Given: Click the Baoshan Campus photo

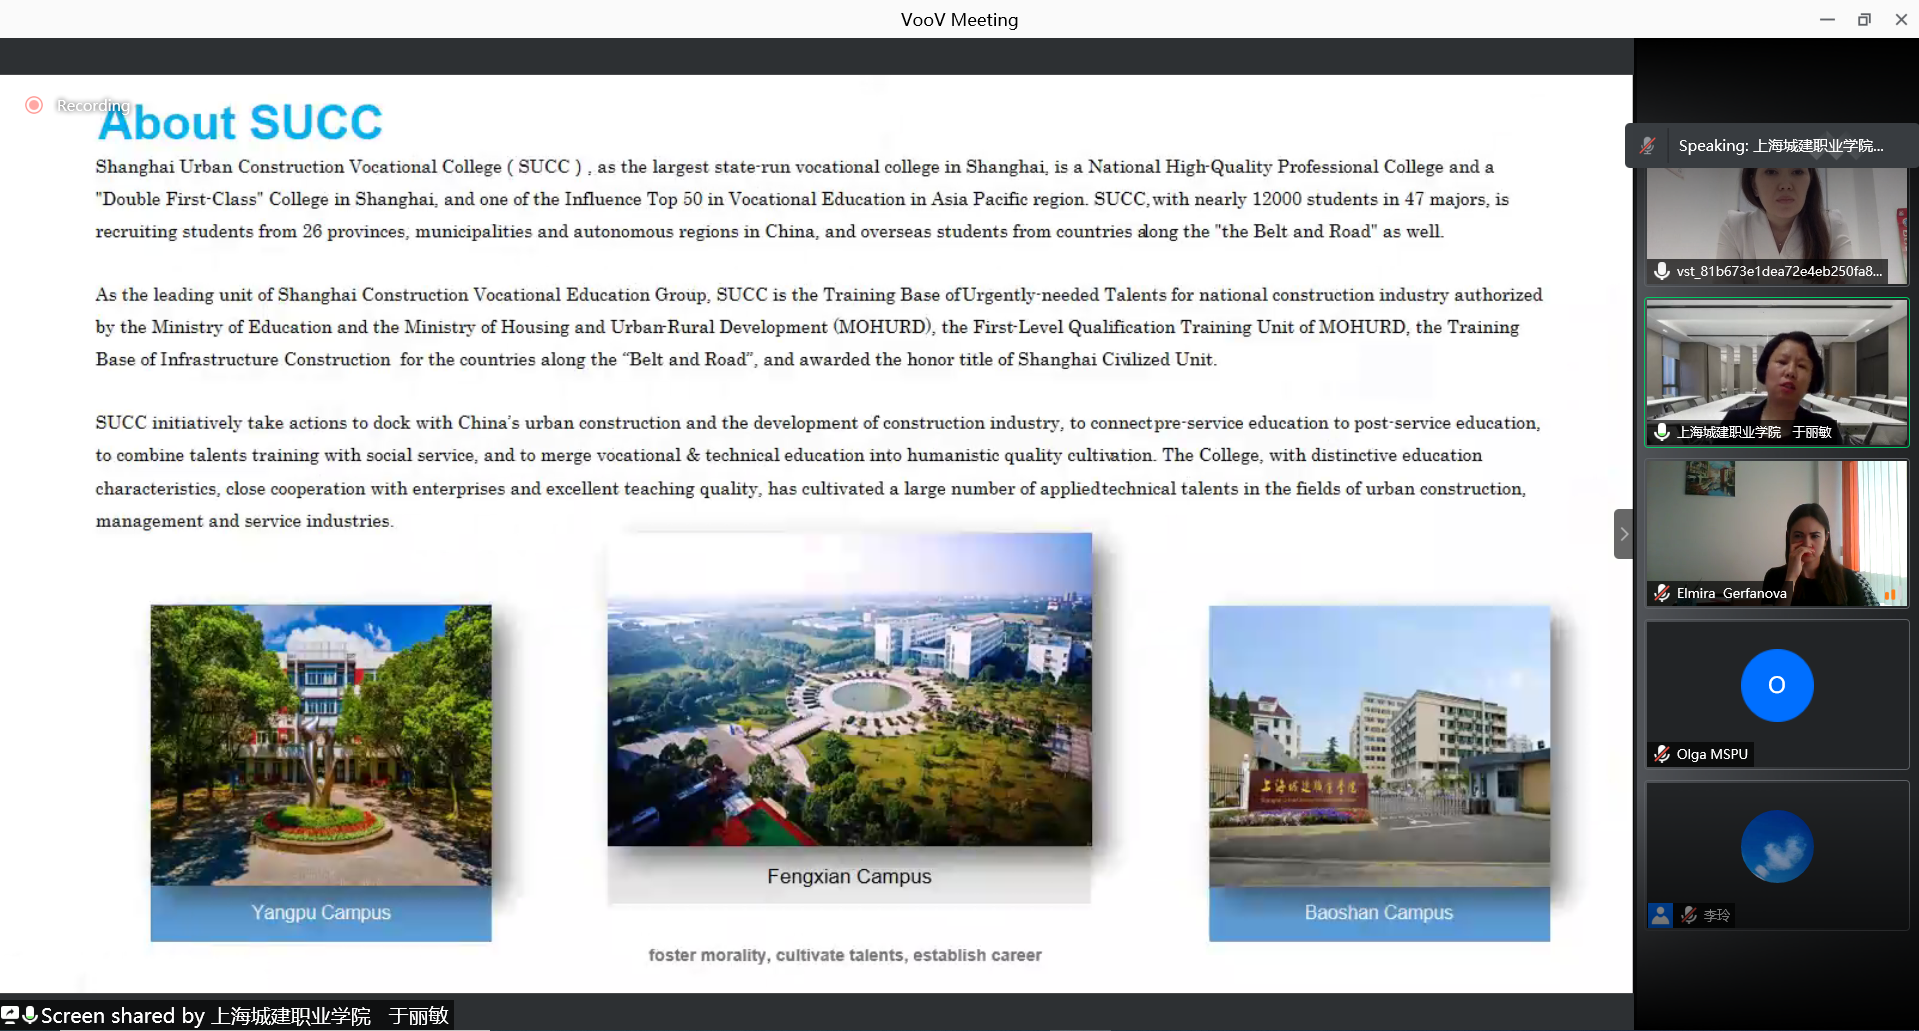Looking at the screenshot, I should 1379,746.
